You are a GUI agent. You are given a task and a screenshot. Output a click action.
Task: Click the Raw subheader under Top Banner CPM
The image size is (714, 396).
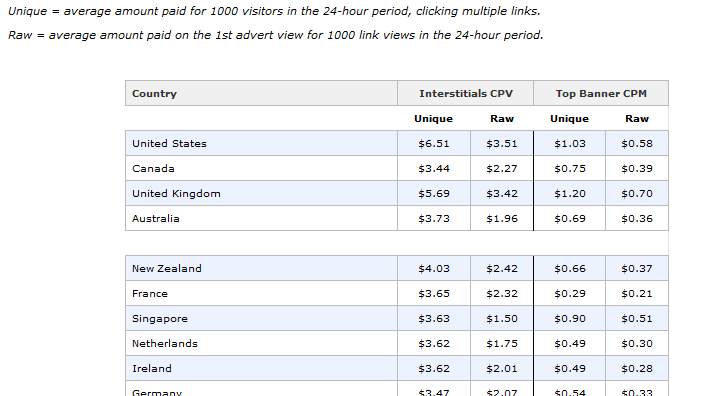637,119
